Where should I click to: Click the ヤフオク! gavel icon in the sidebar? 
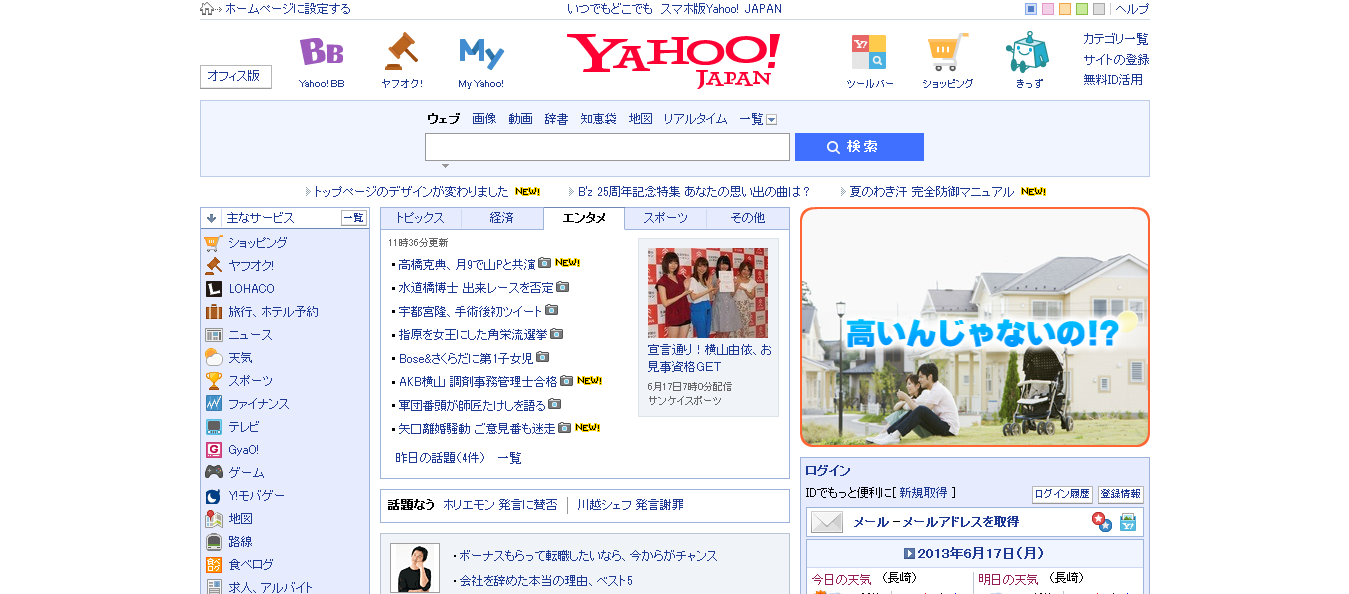(x=213, y=266)
